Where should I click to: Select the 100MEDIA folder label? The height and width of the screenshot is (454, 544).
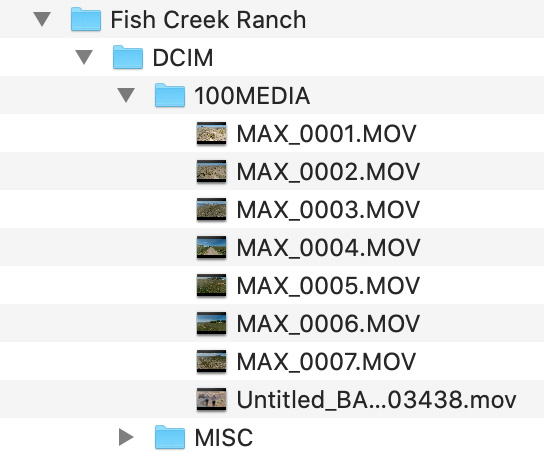tap(252, 95)
